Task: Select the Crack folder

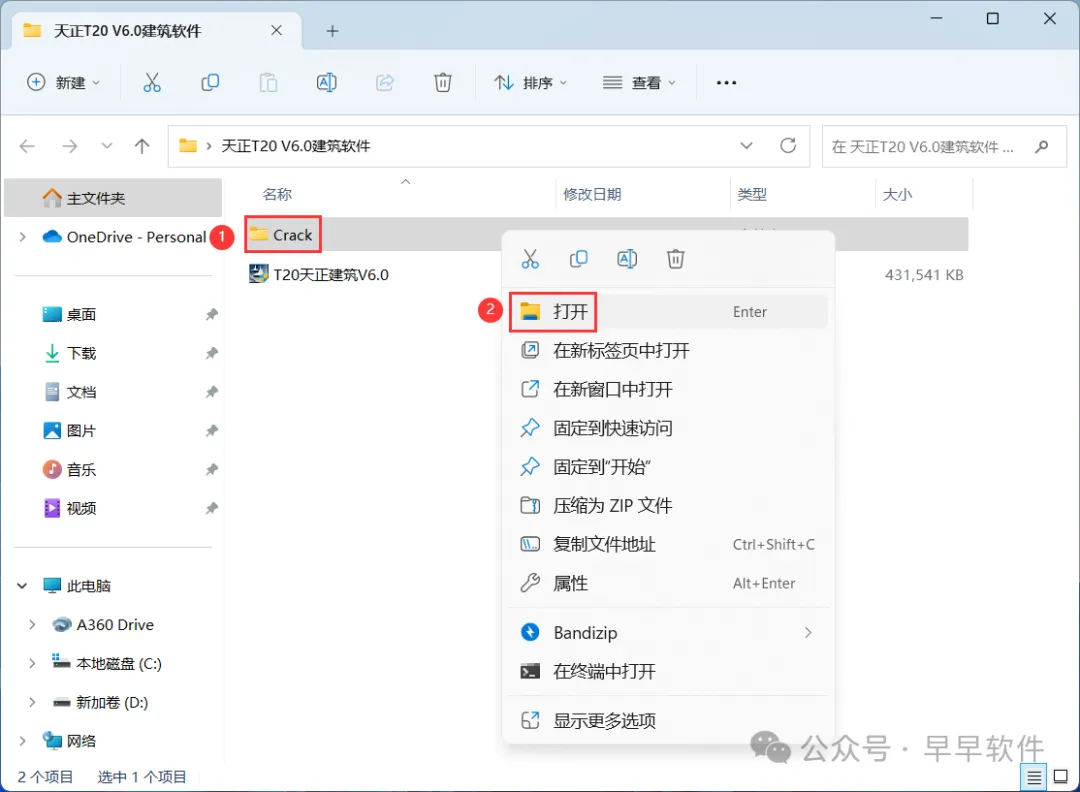Action: [x=282, y=235]
